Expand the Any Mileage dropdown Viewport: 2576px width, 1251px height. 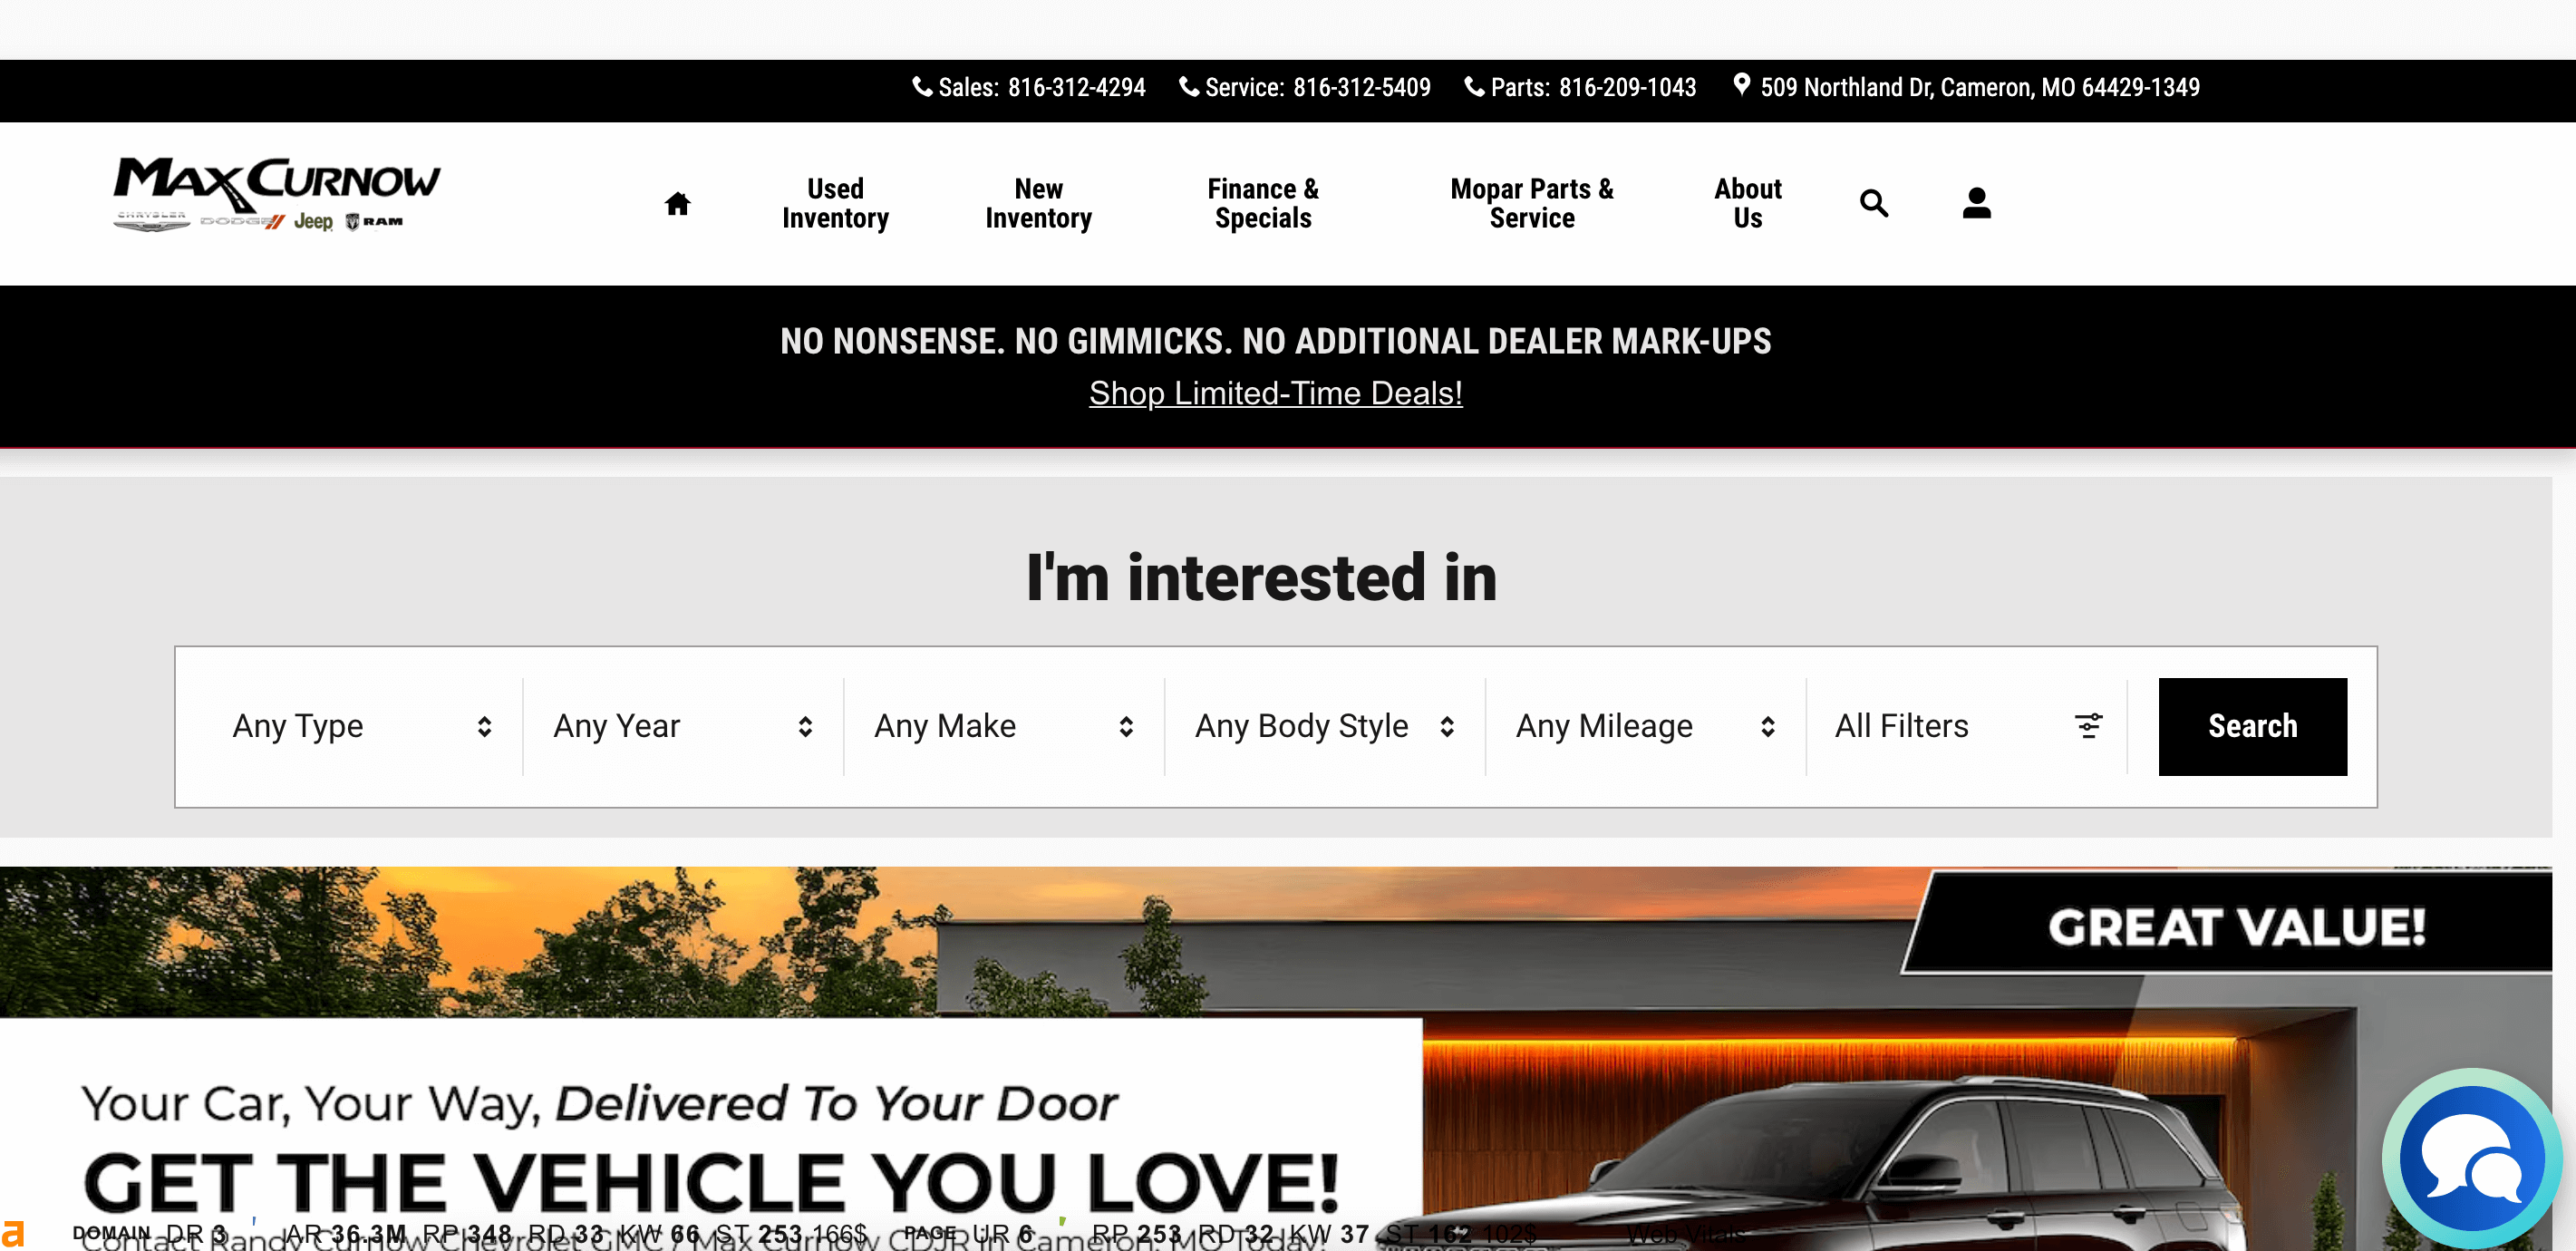(1645, 726)
